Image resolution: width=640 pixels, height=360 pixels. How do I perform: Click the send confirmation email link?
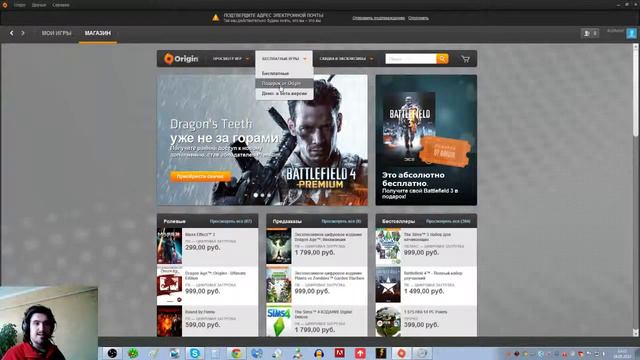[x=378, y=18]
